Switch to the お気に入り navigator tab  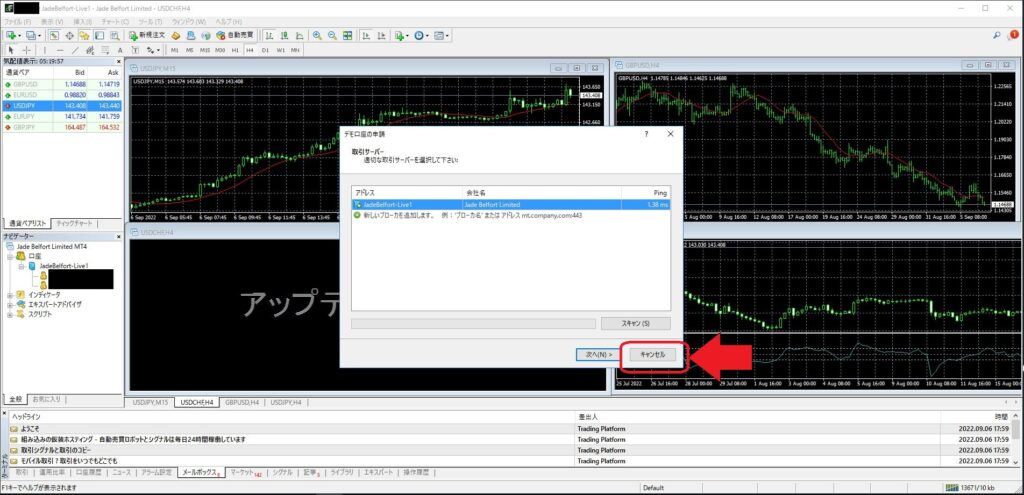[45, 398]
